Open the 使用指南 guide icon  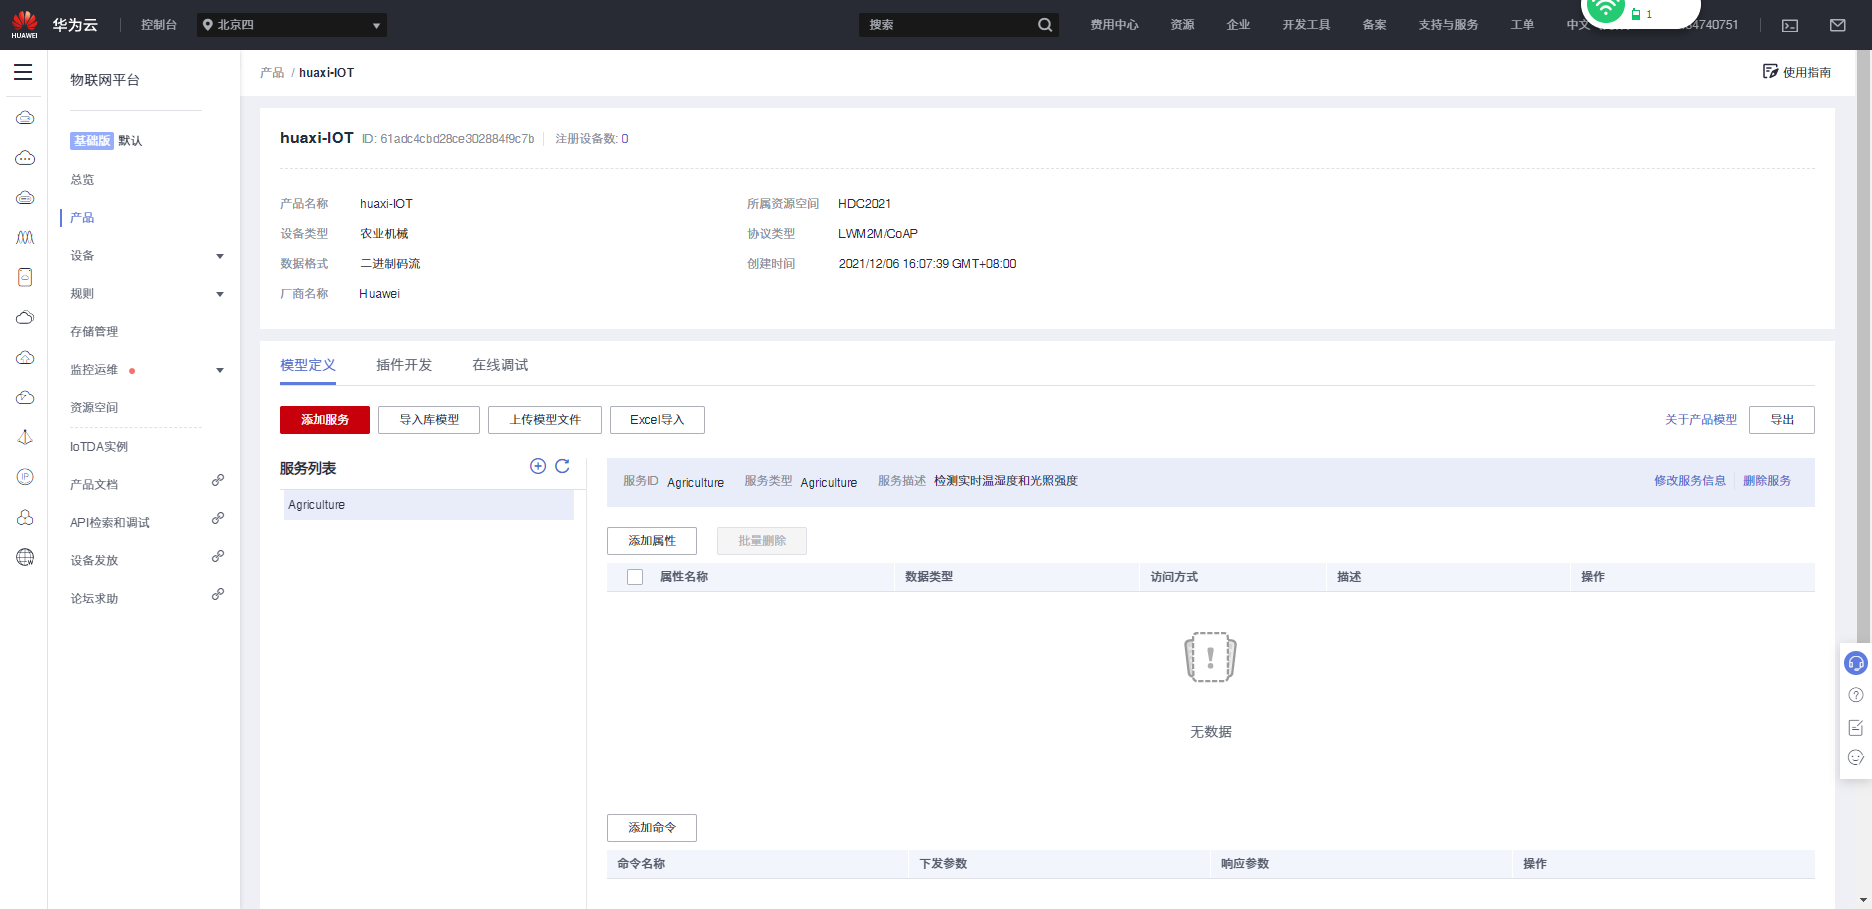[1770, 71]
